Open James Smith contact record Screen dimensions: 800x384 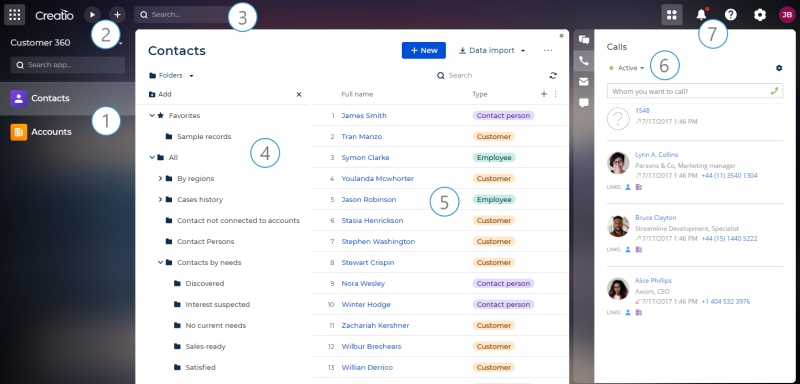(x=364, y=115)
